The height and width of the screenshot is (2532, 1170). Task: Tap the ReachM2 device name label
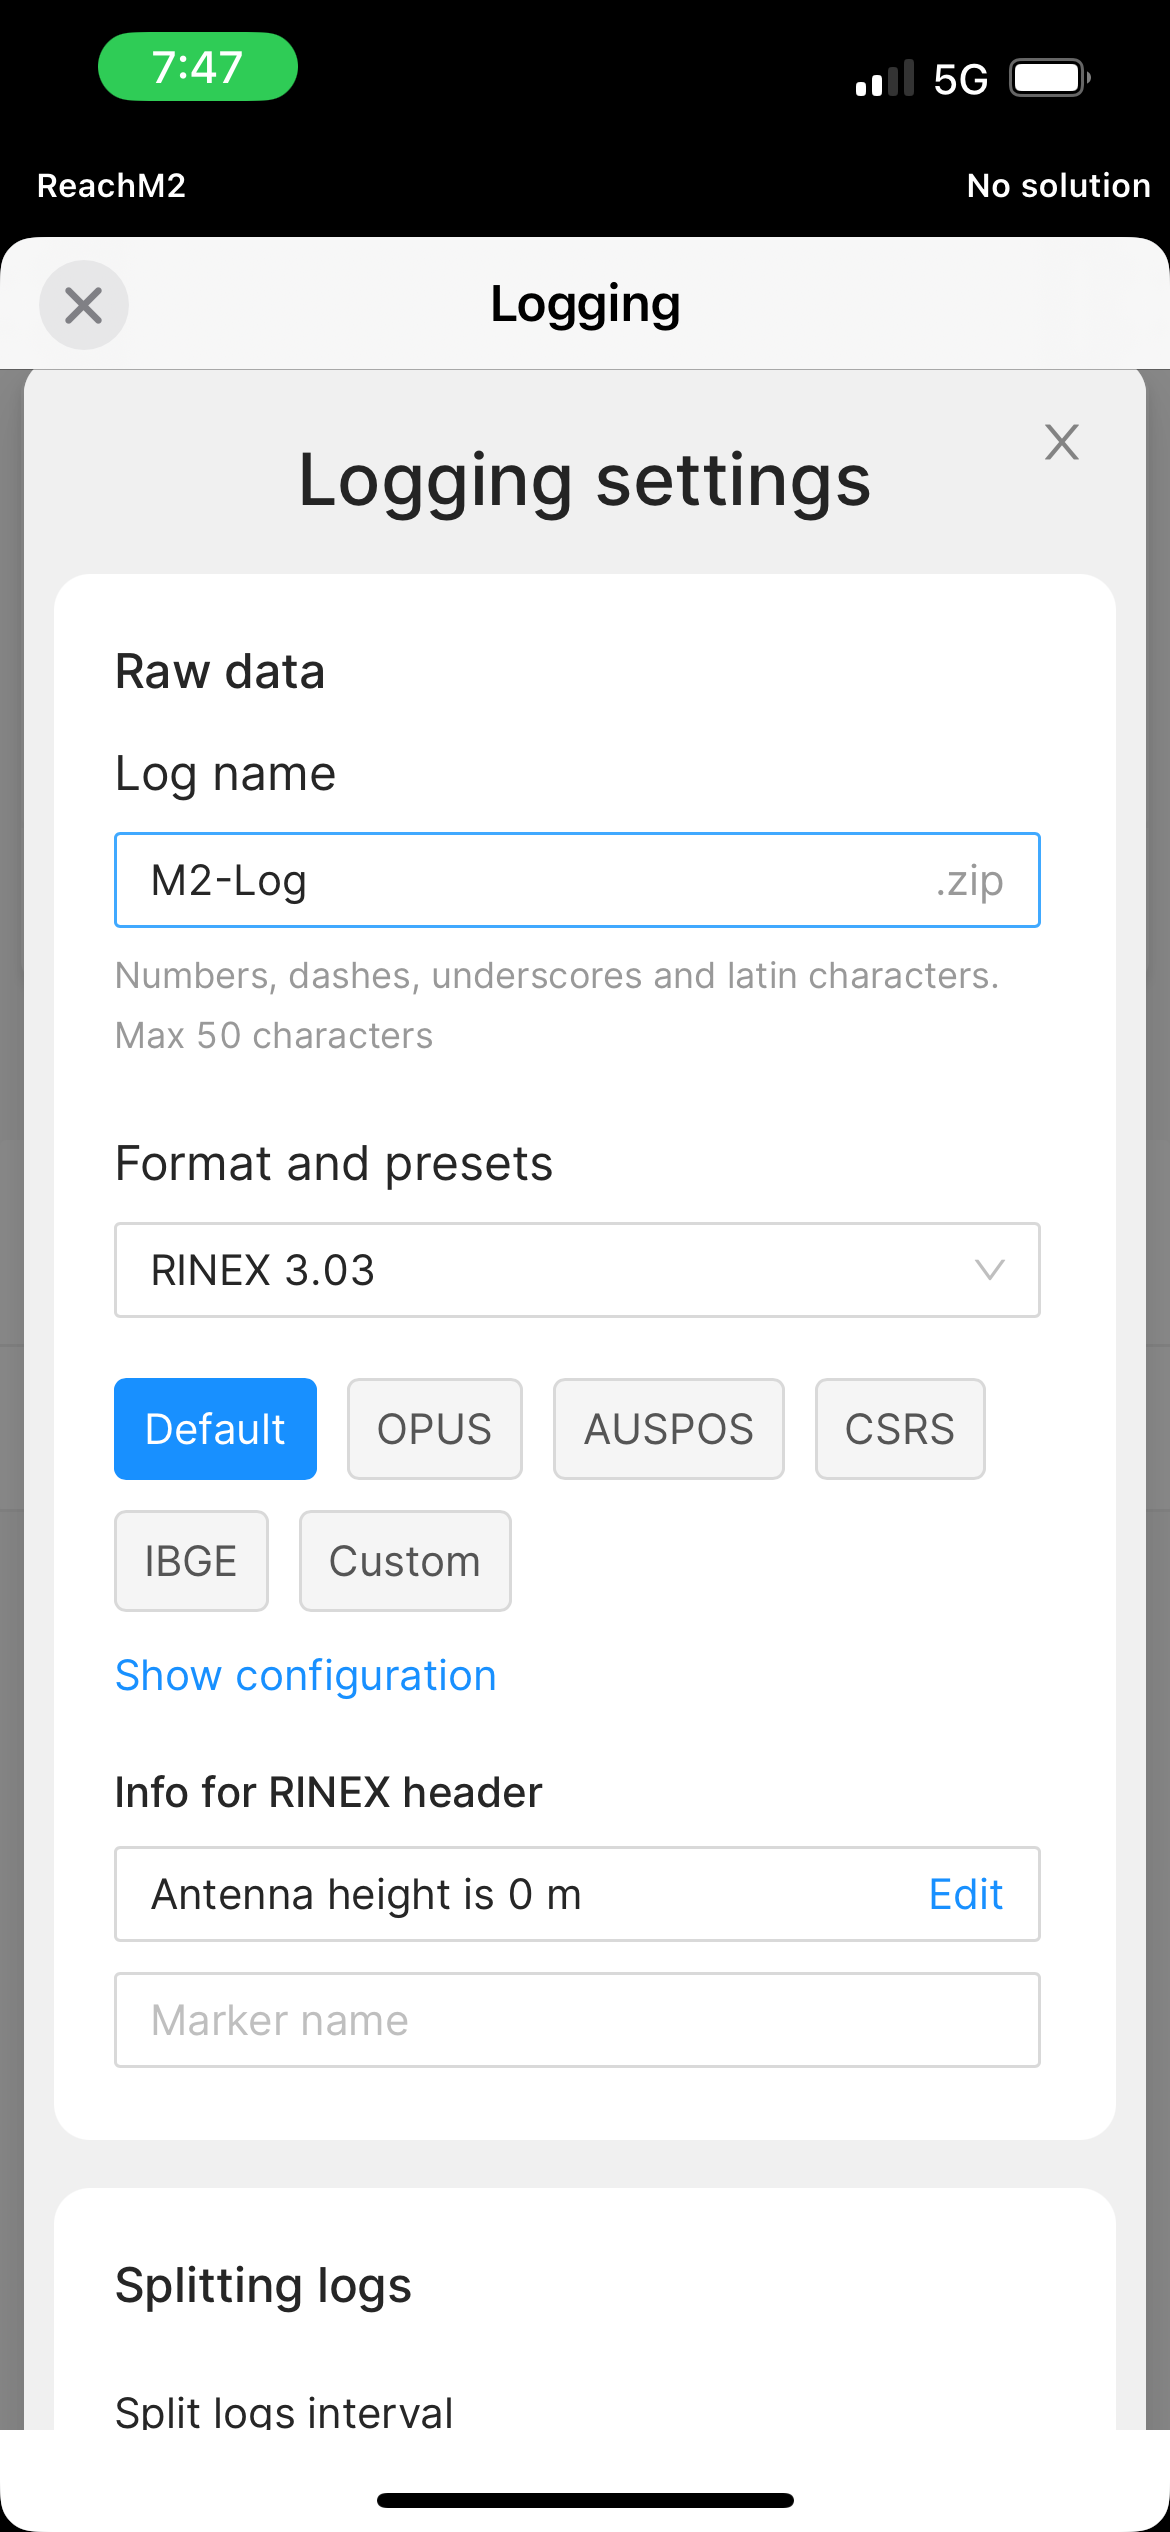(111, 186)
